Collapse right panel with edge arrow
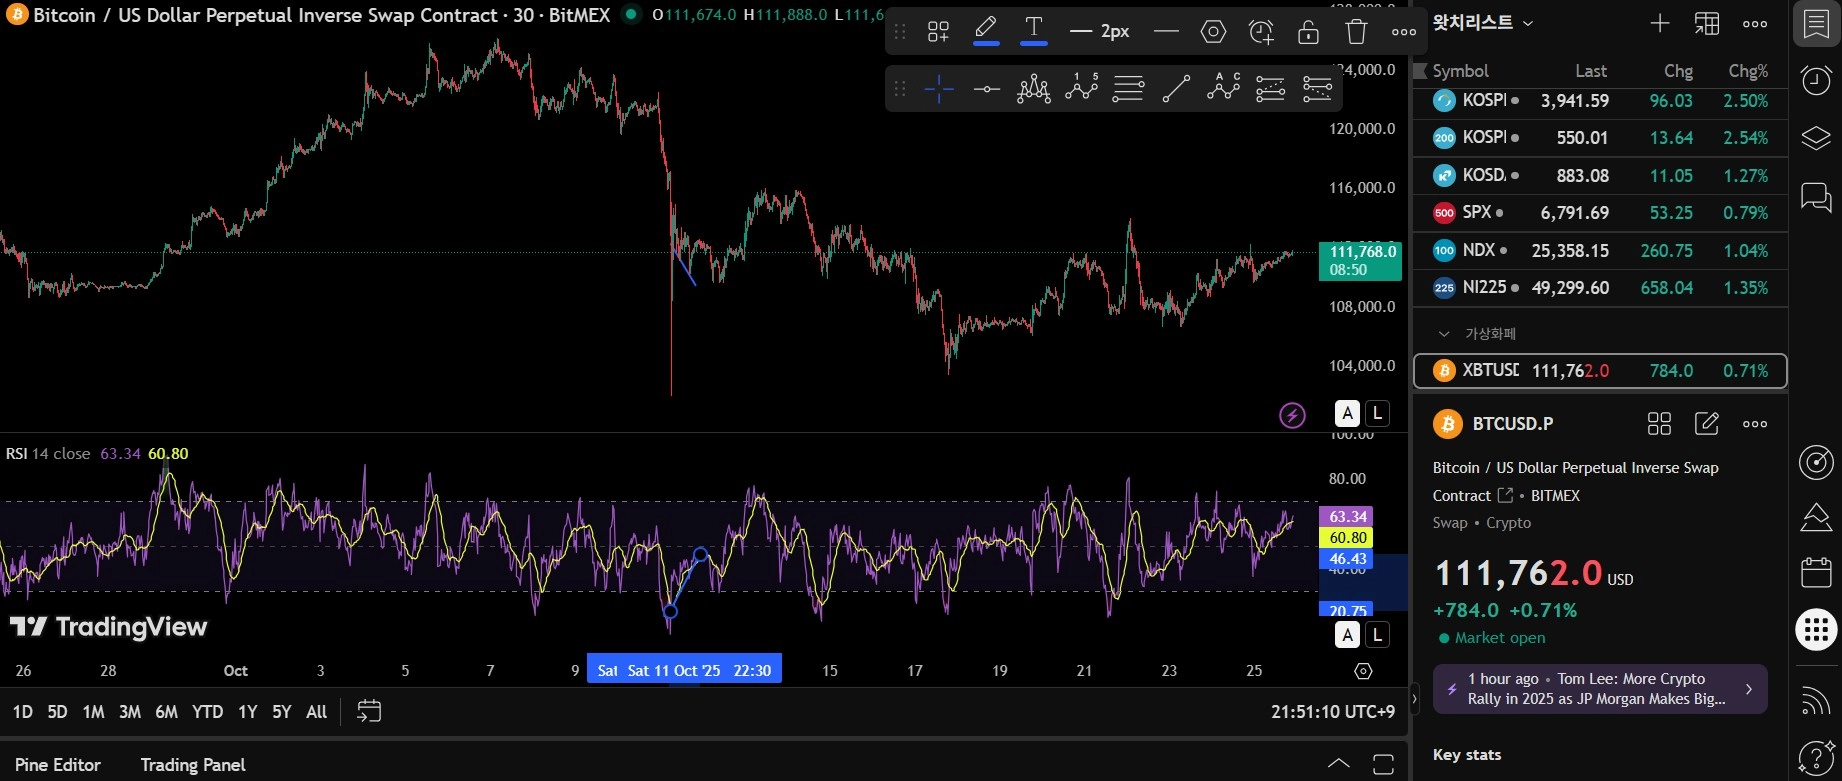 pos(1414,699)
